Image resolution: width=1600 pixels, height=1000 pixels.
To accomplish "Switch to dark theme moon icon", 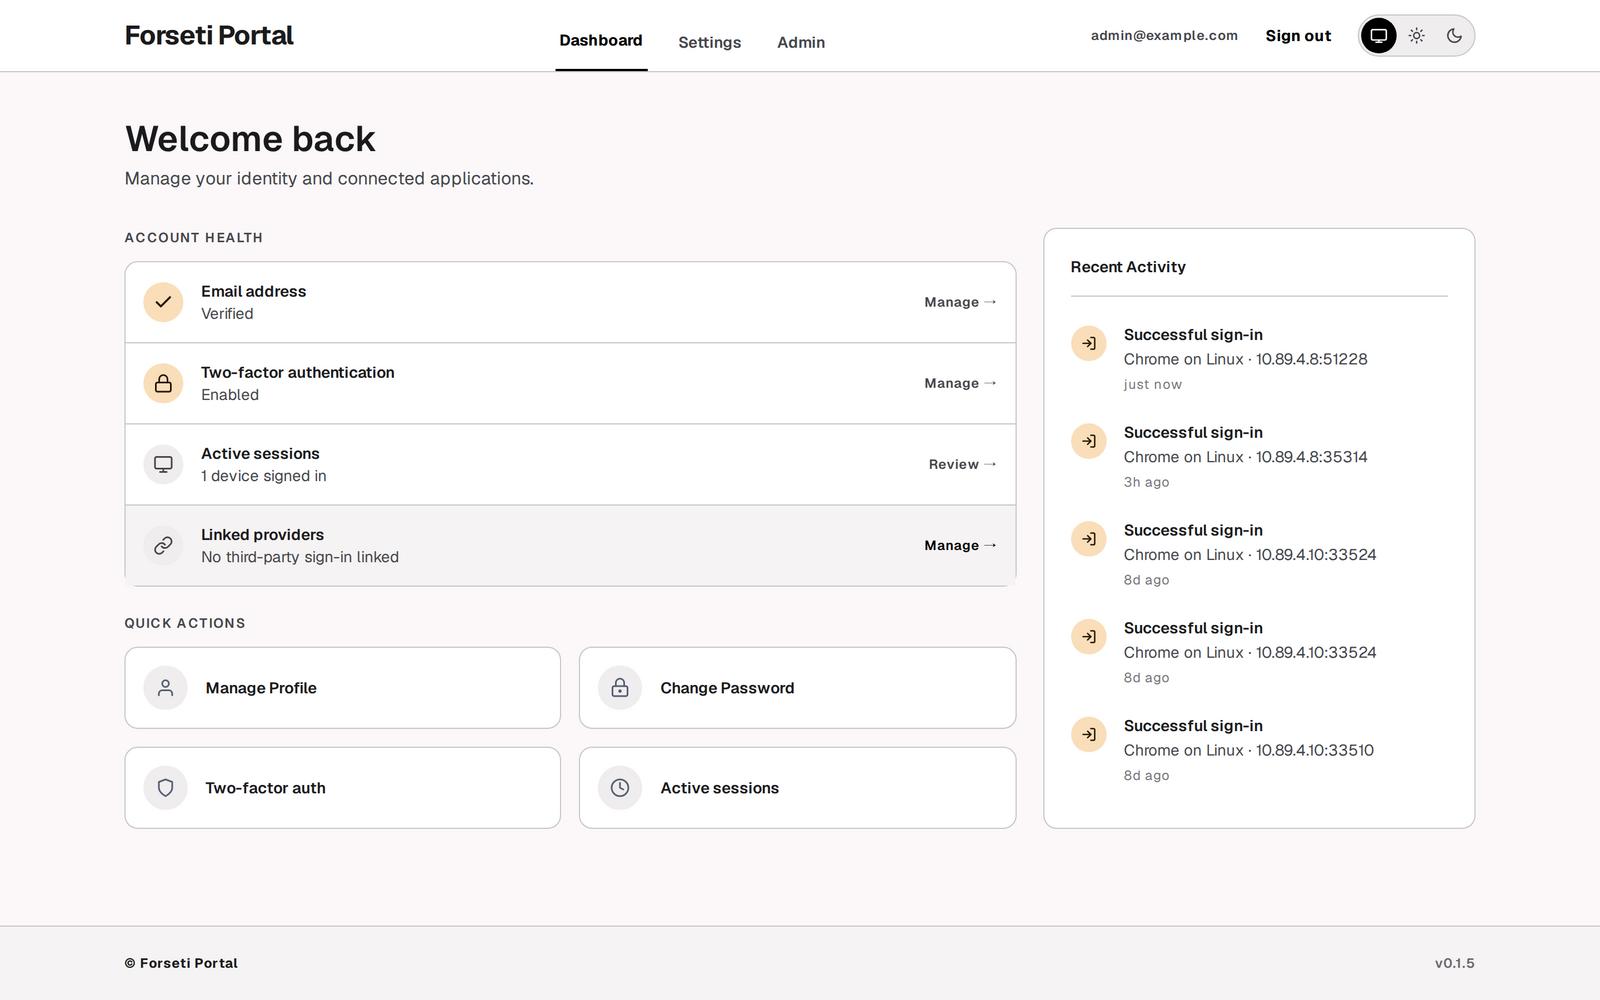I will [1454, 36].
